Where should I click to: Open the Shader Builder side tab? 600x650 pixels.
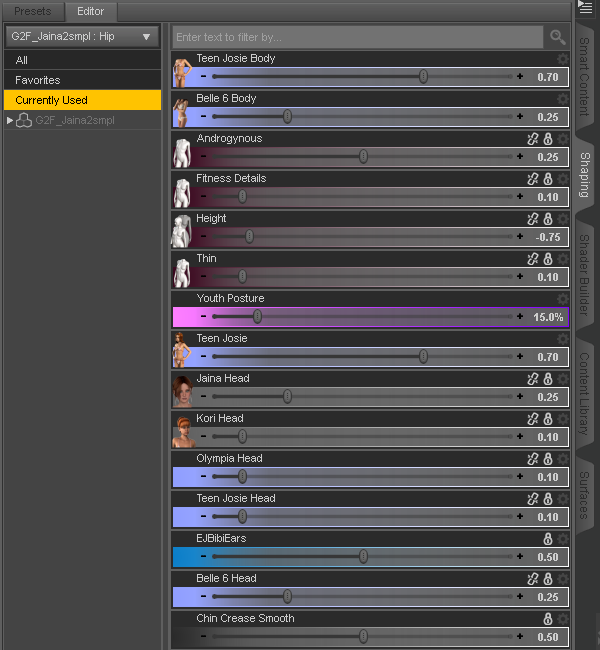(x=585, y=275)
